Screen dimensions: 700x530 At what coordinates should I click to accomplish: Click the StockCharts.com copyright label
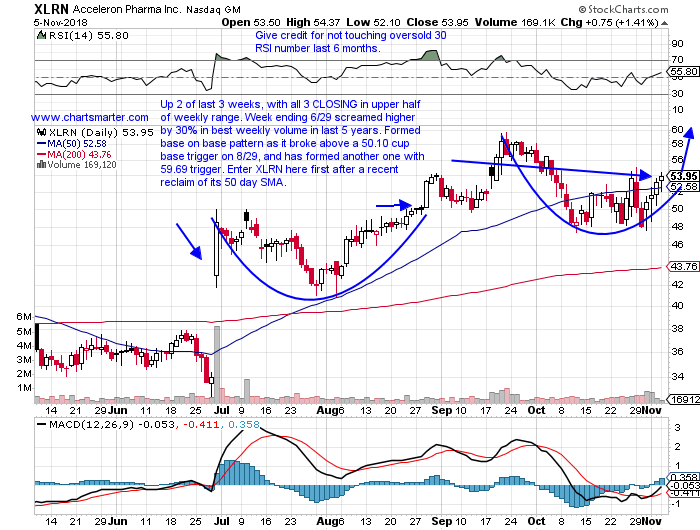623,9
